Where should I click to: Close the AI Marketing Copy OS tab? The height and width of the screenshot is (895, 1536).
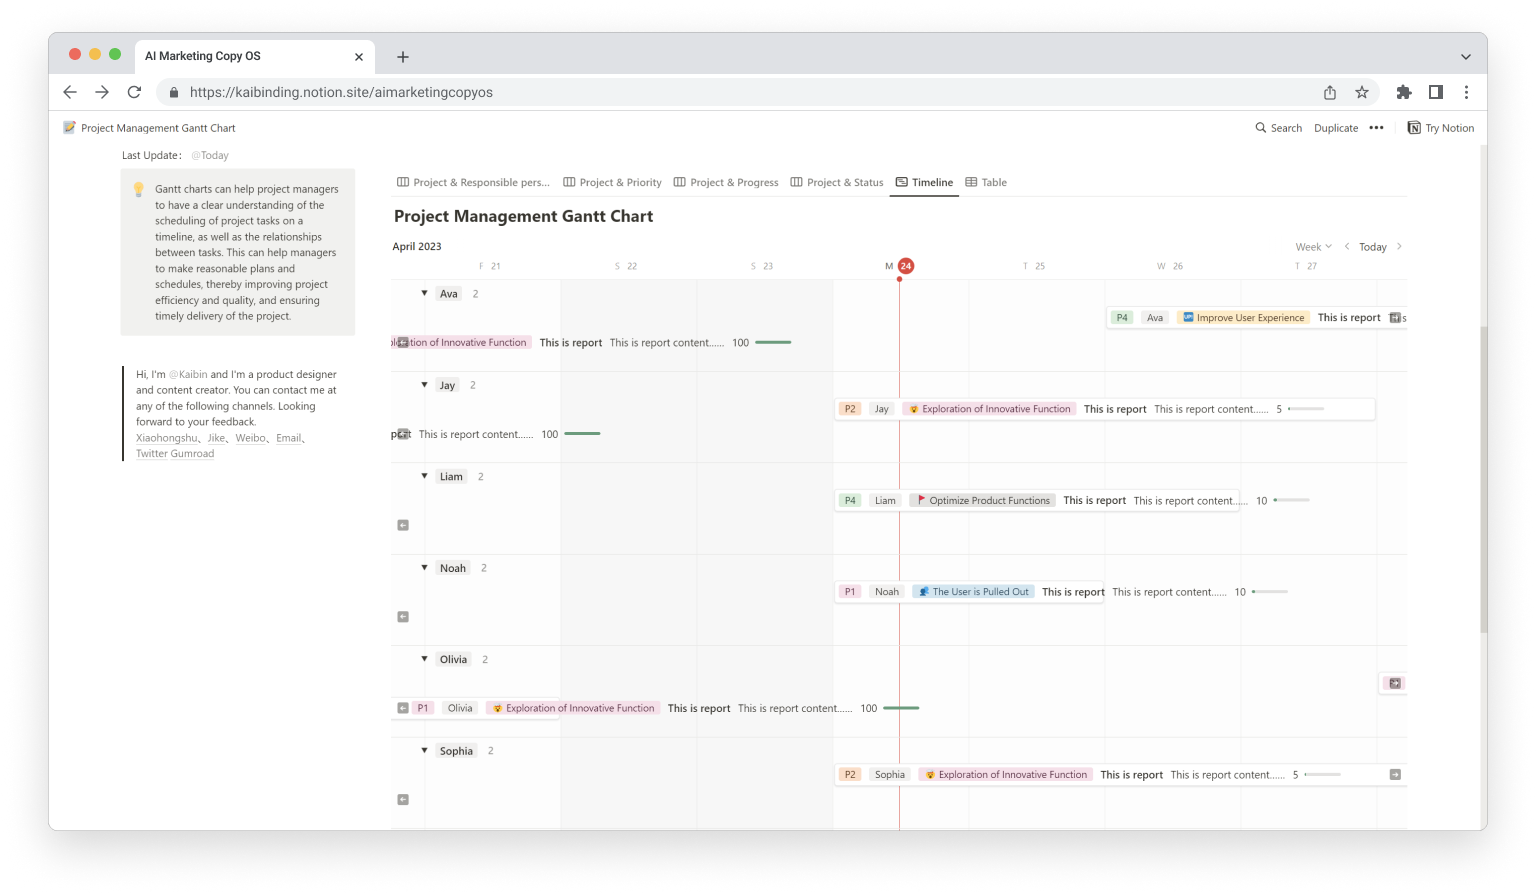(x=359, y=57)
